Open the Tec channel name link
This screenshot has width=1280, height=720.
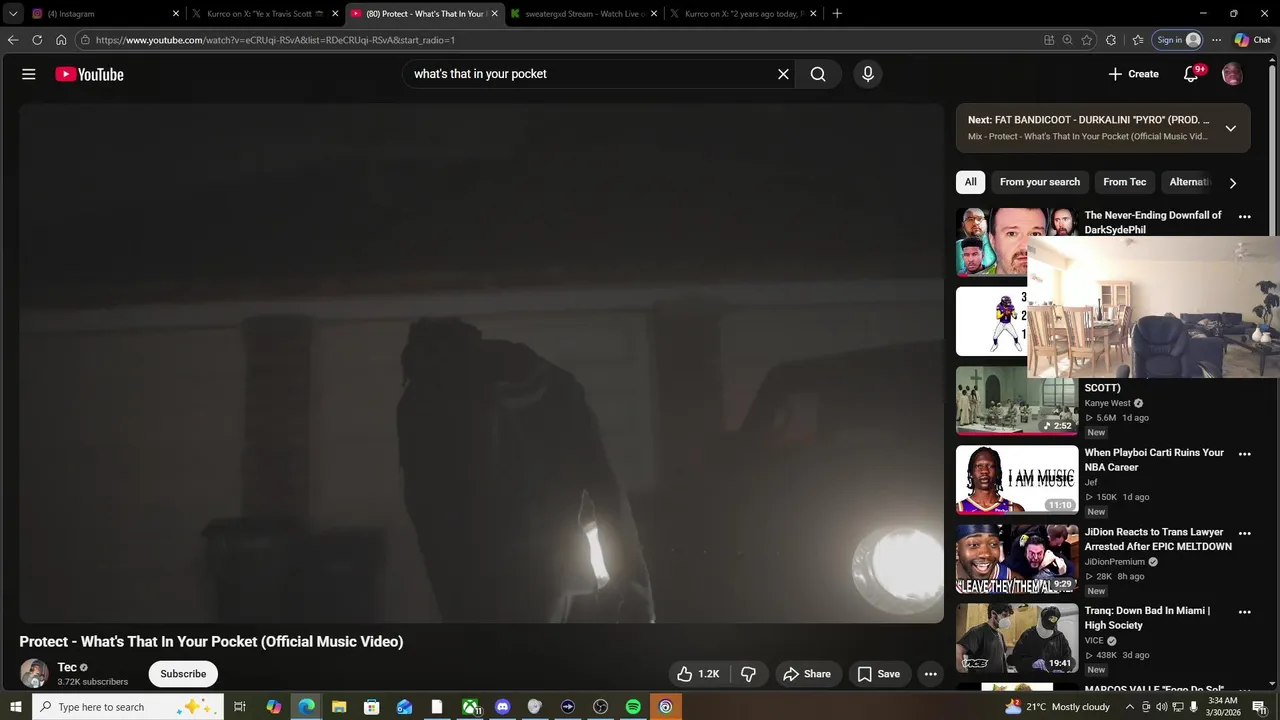point(67,667)
